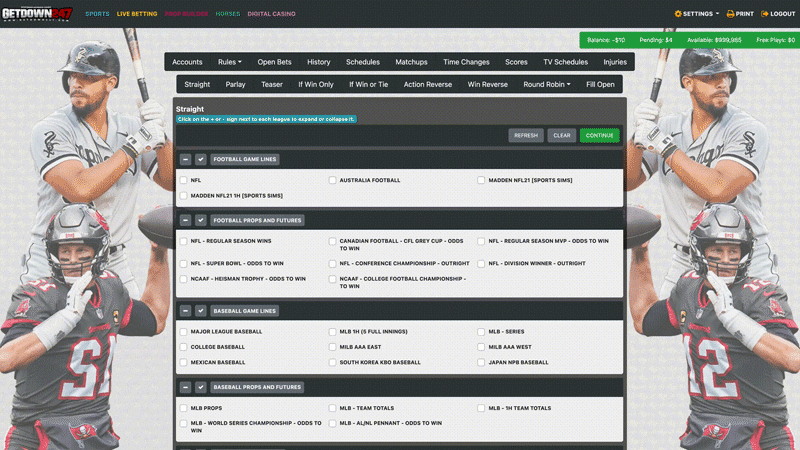Image resolution: width=800 pixels, height=450 pixels.
Task: Select Action Reverse bet type
Action: click(428, 84)
